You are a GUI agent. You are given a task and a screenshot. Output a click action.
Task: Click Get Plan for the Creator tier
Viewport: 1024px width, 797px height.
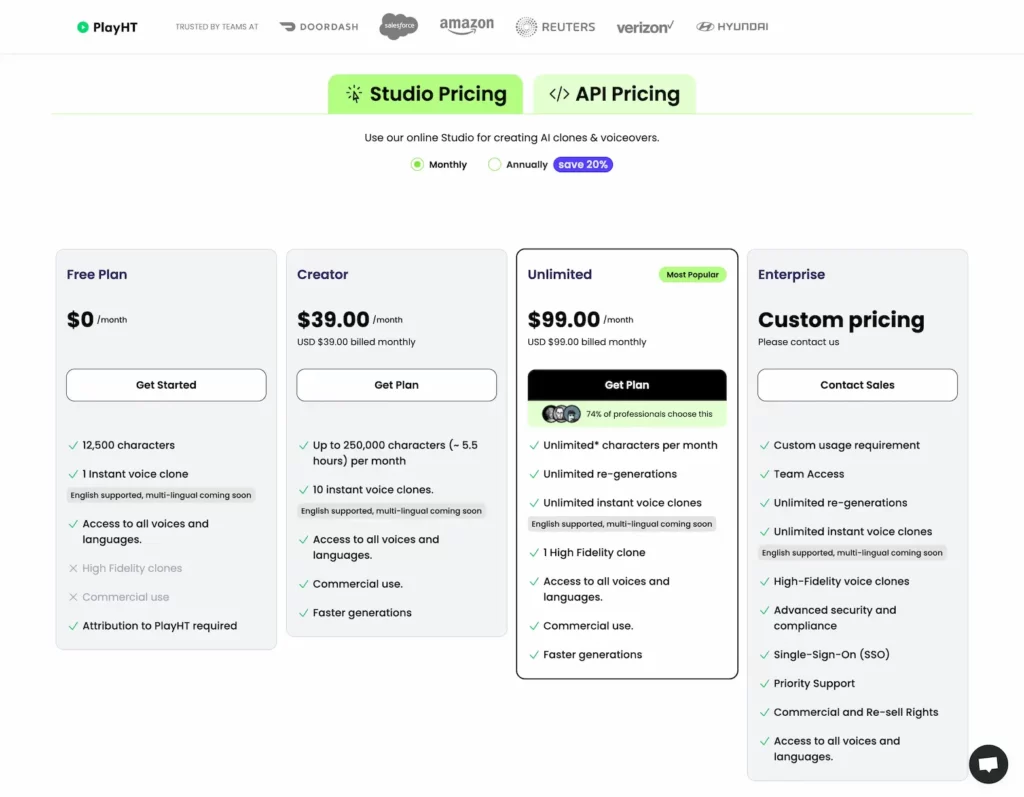pyautogui.click(x=396, y=385)
